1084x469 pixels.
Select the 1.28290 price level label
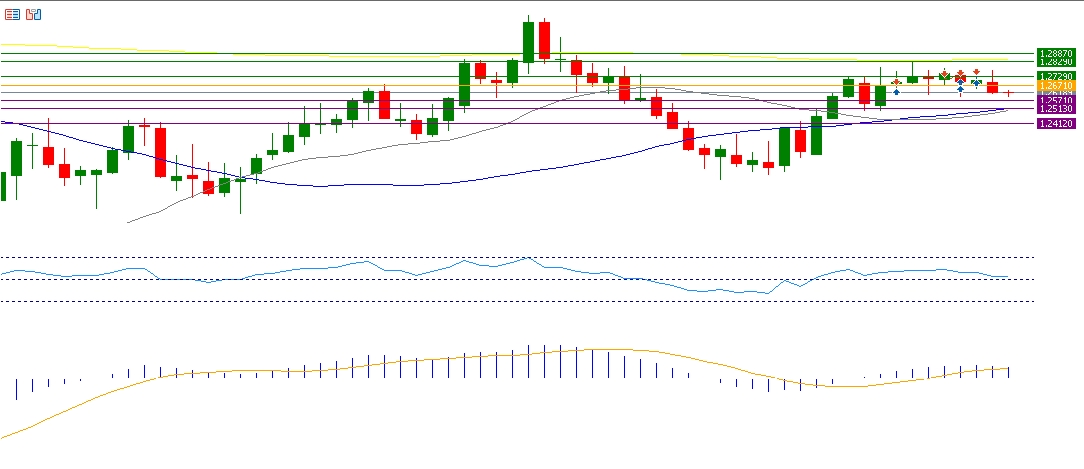tap(1056, 62)
